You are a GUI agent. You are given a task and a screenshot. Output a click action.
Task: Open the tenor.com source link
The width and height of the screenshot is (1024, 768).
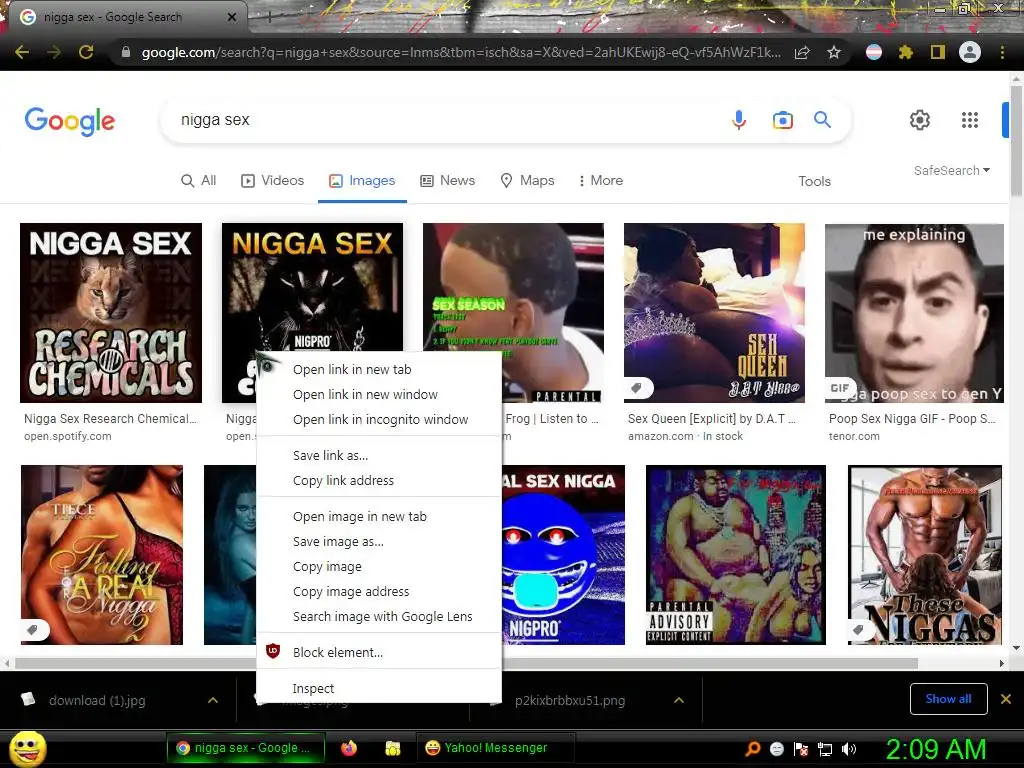pos(854,436)
